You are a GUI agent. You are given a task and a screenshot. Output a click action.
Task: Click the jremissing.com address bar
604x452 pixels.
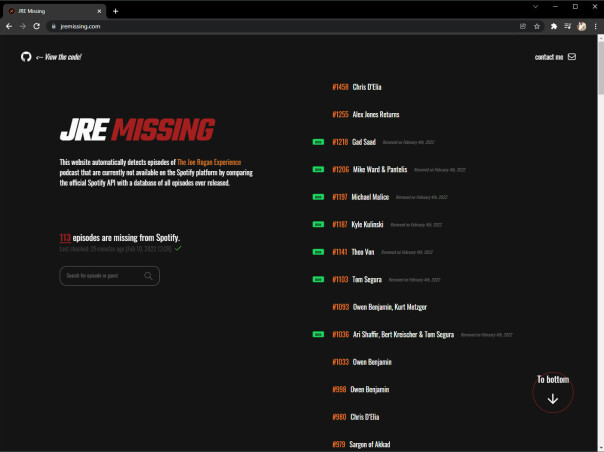pyautogui.click(x=285, y=26)
